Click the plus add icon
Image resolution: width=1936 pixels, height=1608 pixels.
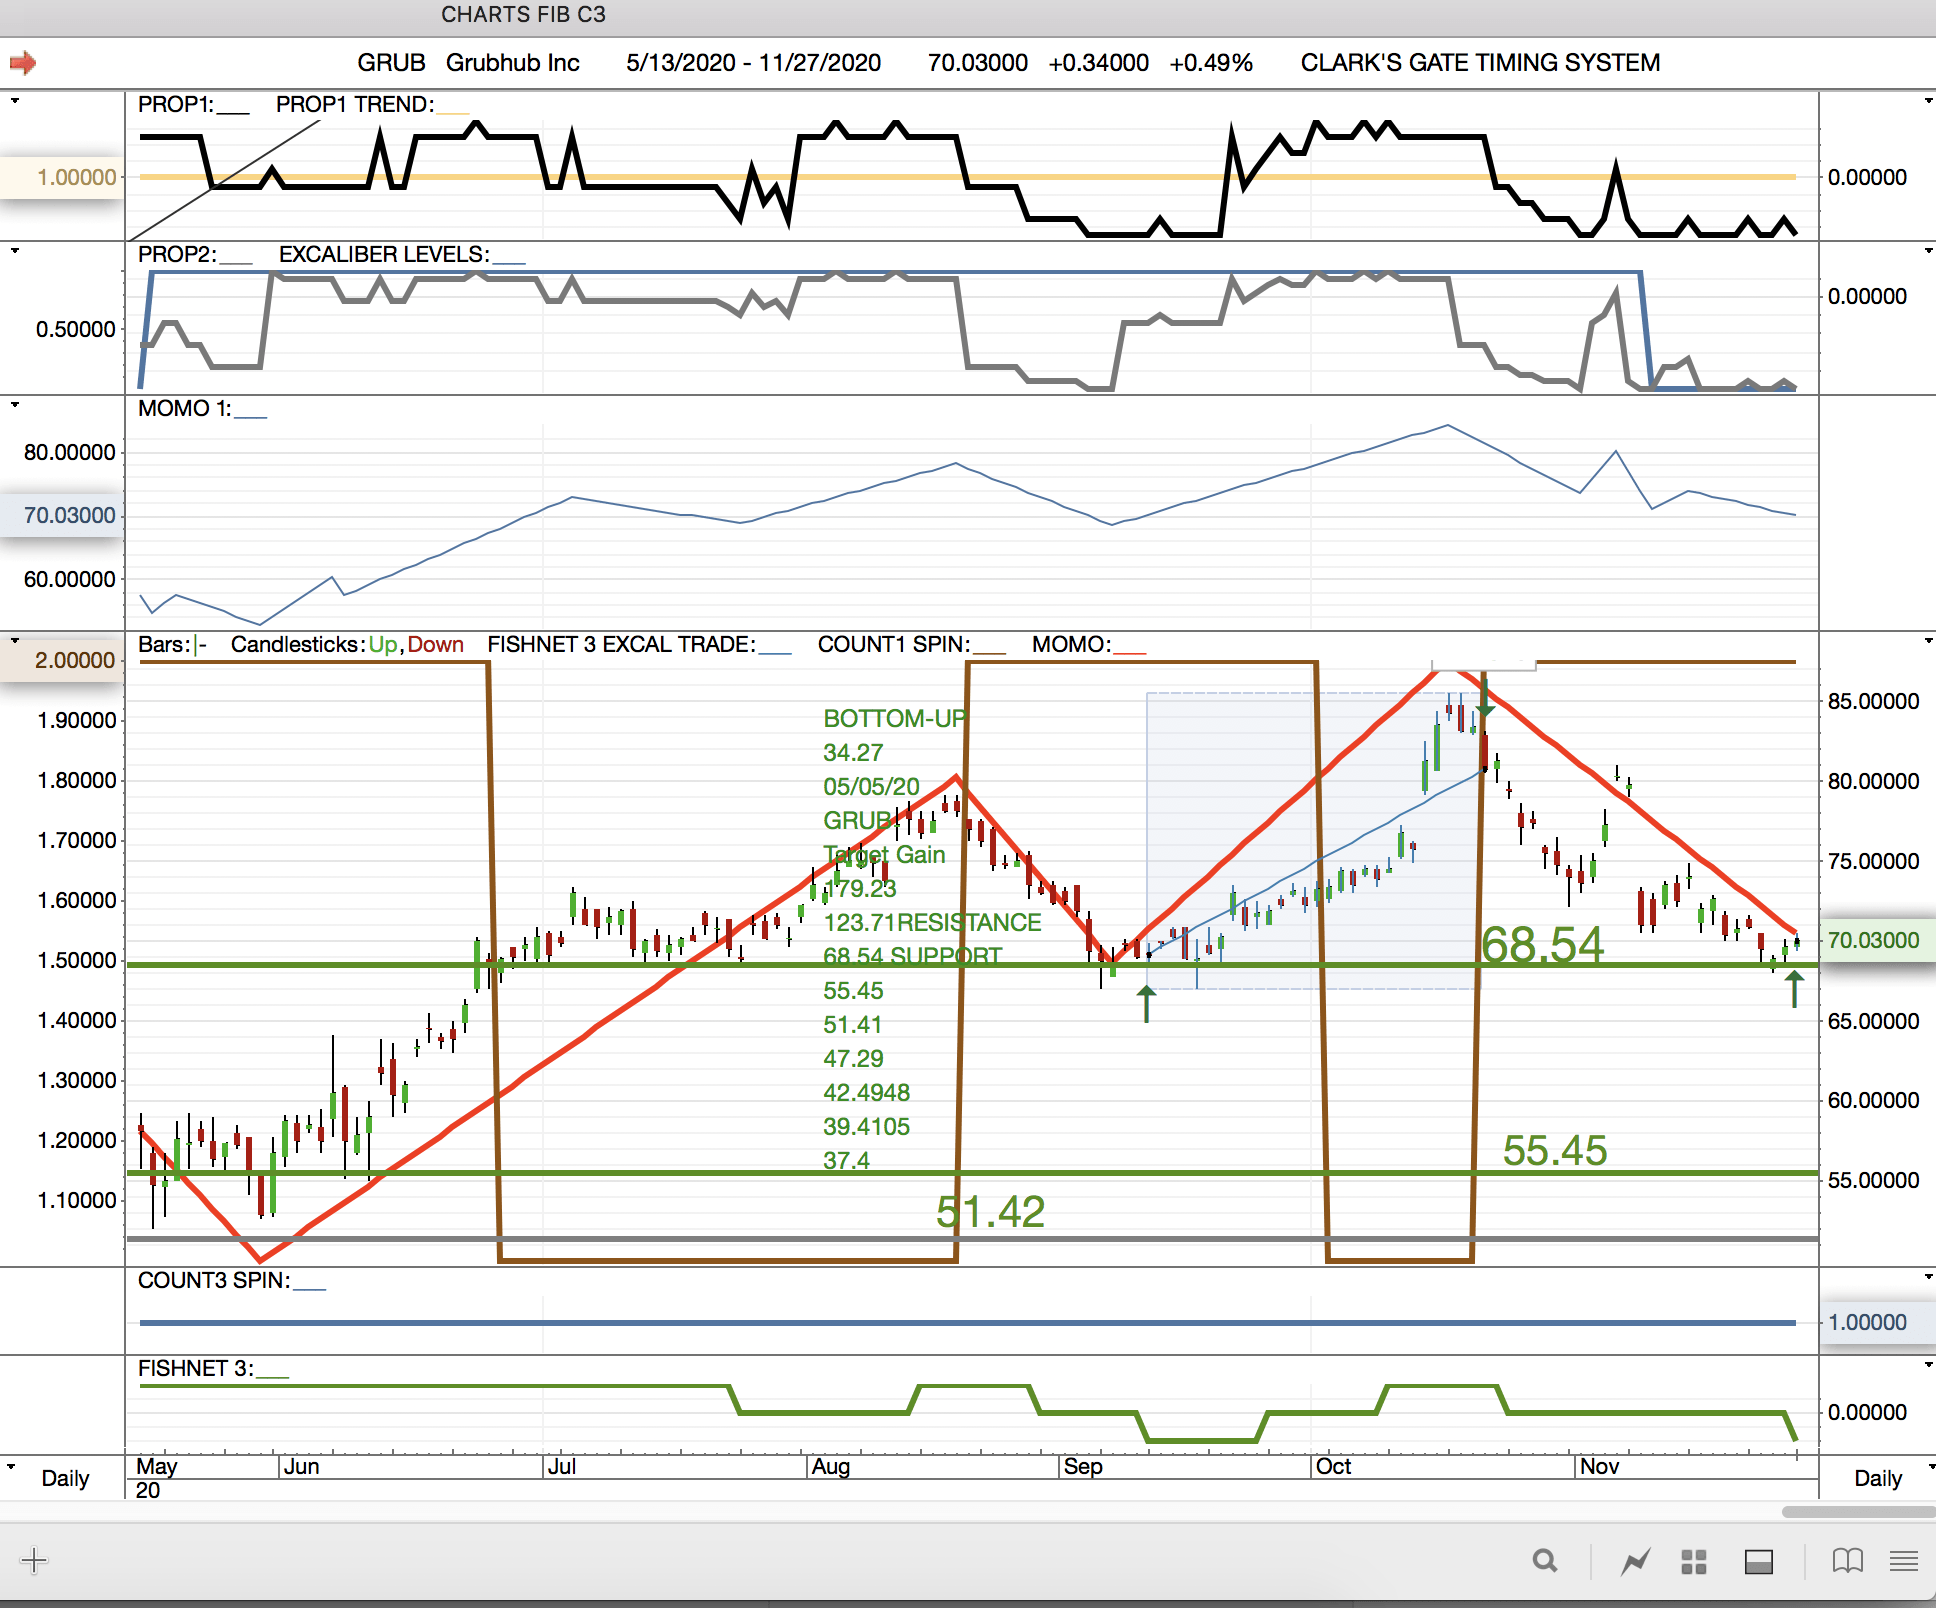[x=34, y=1561]
